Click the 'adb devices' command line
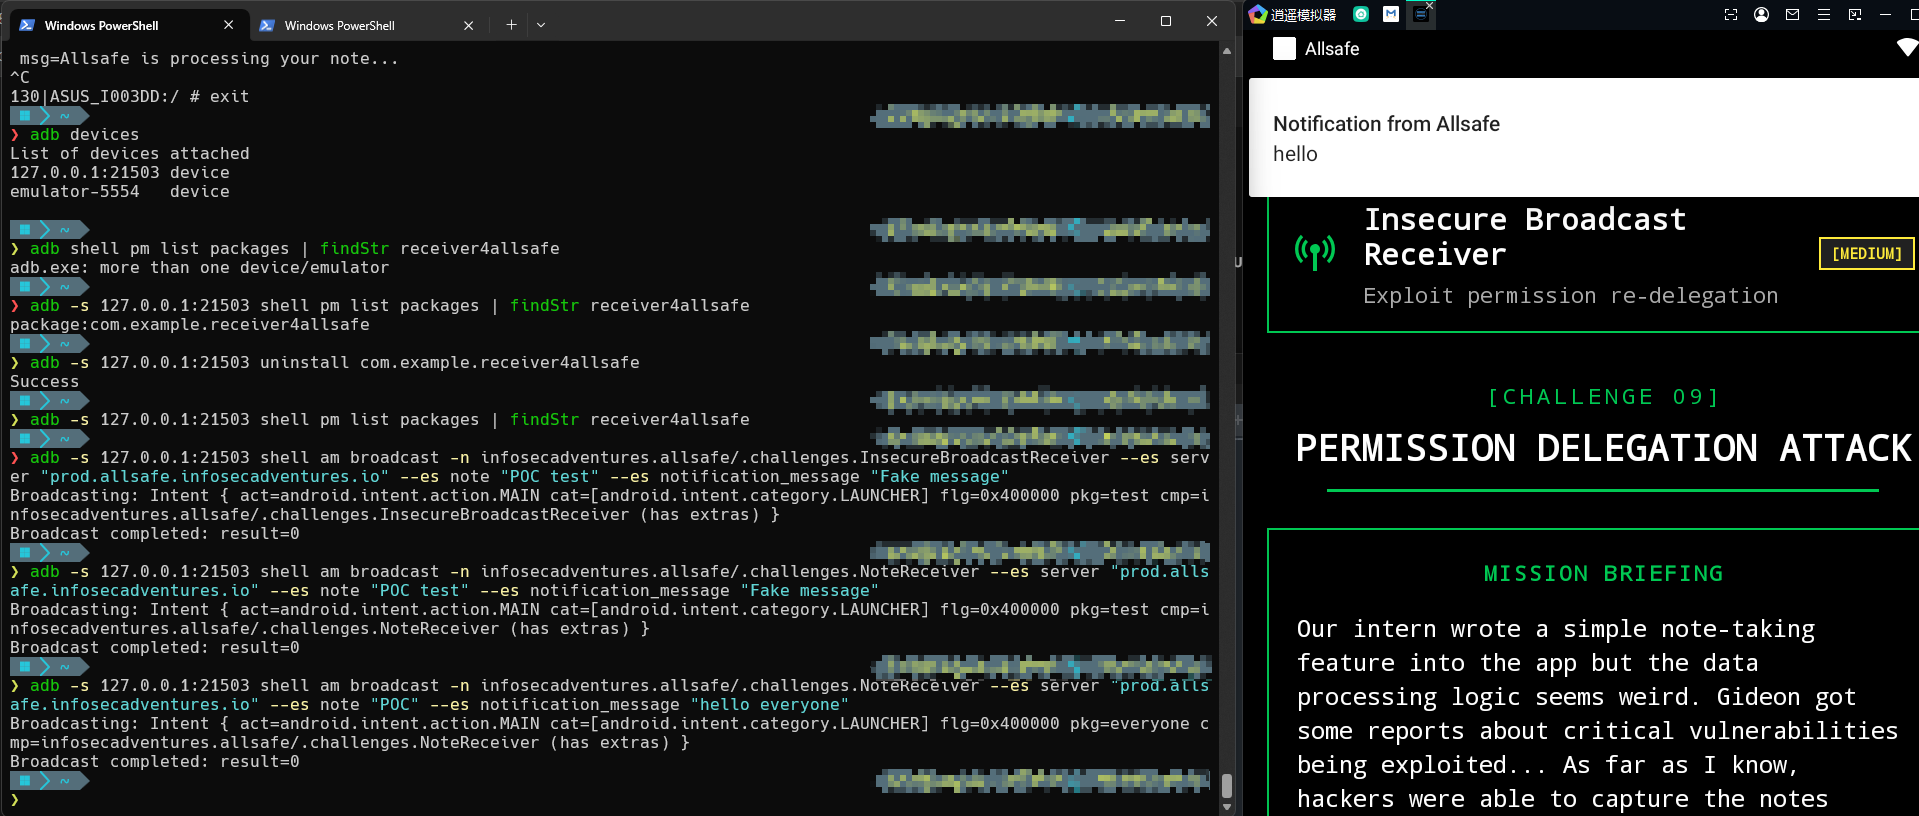This screenshot has width=1919, height=816. point(75,135)
